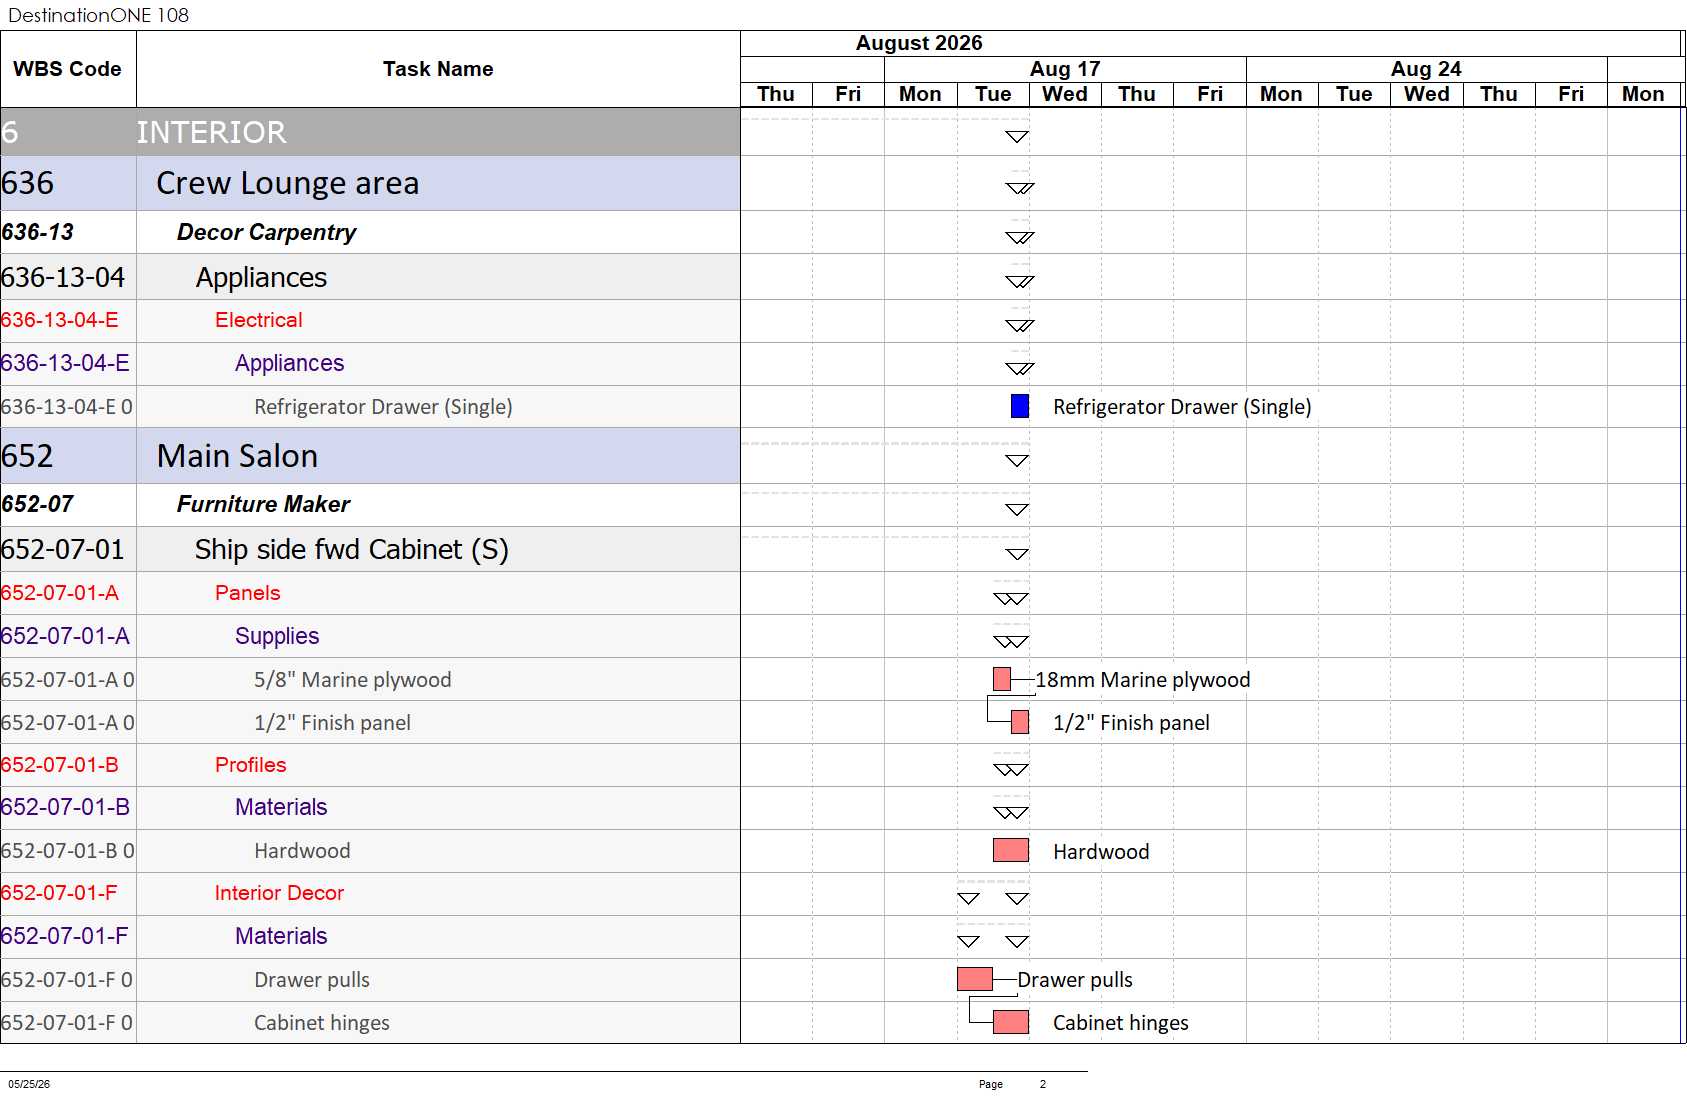
Task: Click the 5/8" Marine plywood task bar
Action: [x=1002, y=679]
